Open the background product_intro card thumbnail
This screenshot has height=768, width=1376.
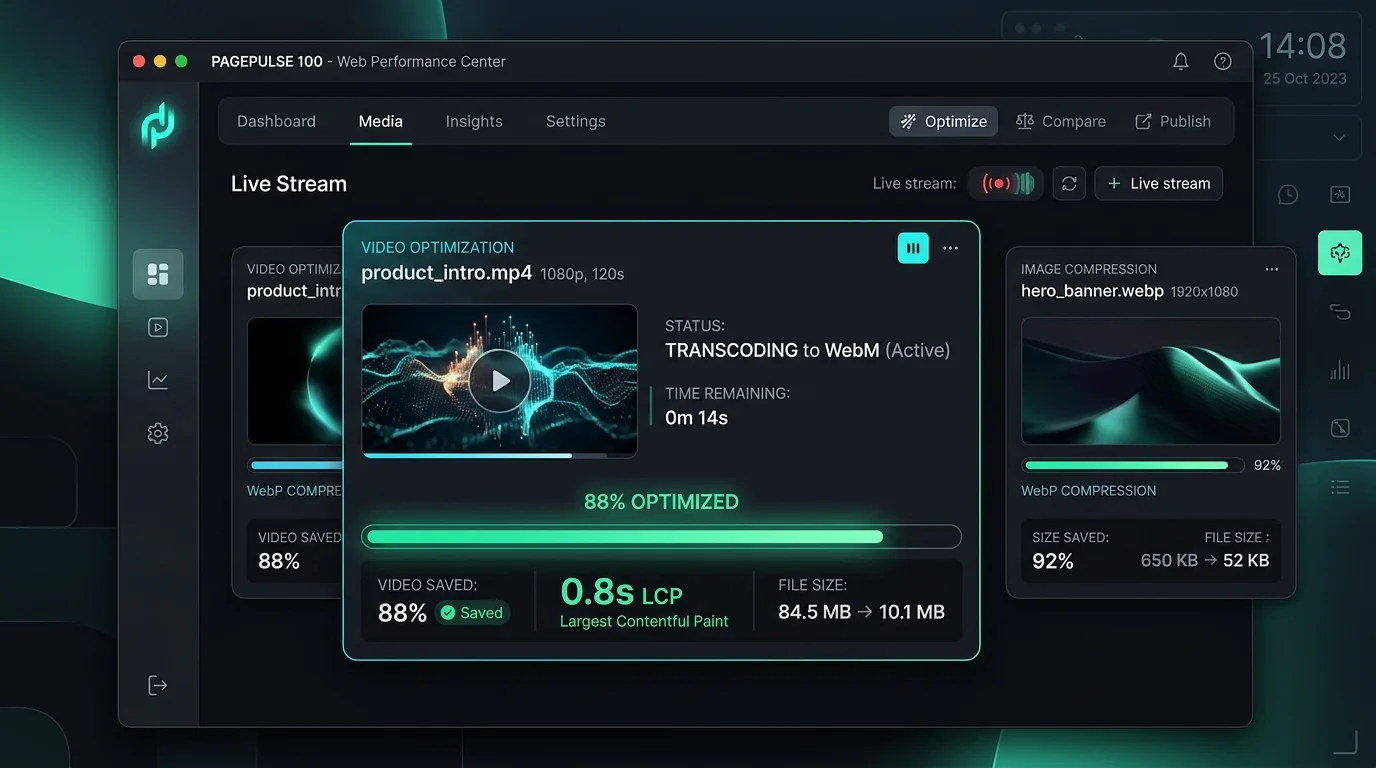[294, 381]
